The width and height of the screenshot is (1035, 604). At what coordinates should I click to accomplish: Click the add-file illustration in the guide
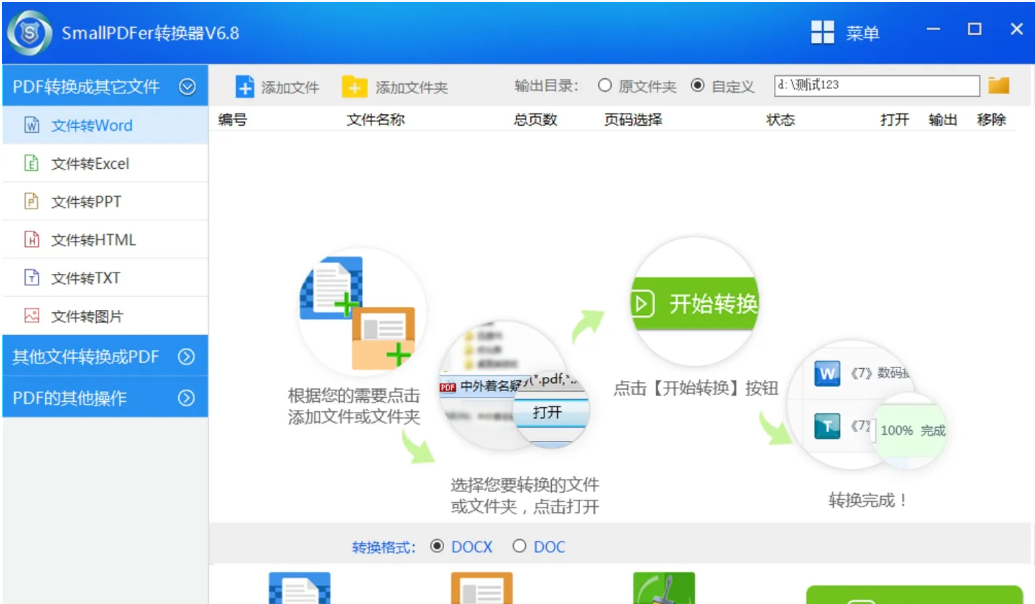tap(360, 312)
